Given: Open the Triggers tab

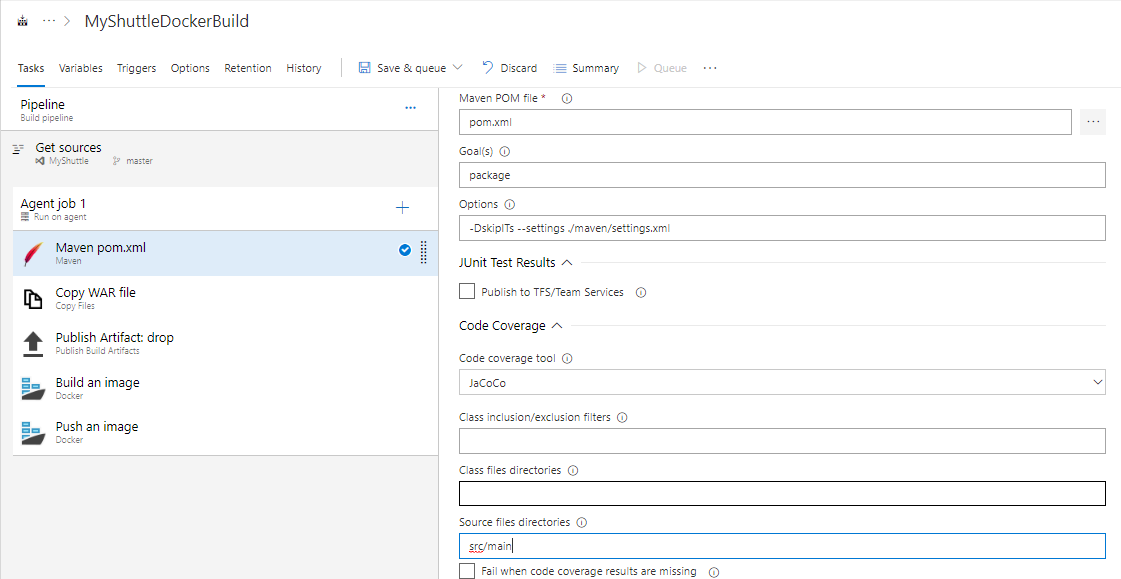Looking at the screenshot, I should (137, 68).
